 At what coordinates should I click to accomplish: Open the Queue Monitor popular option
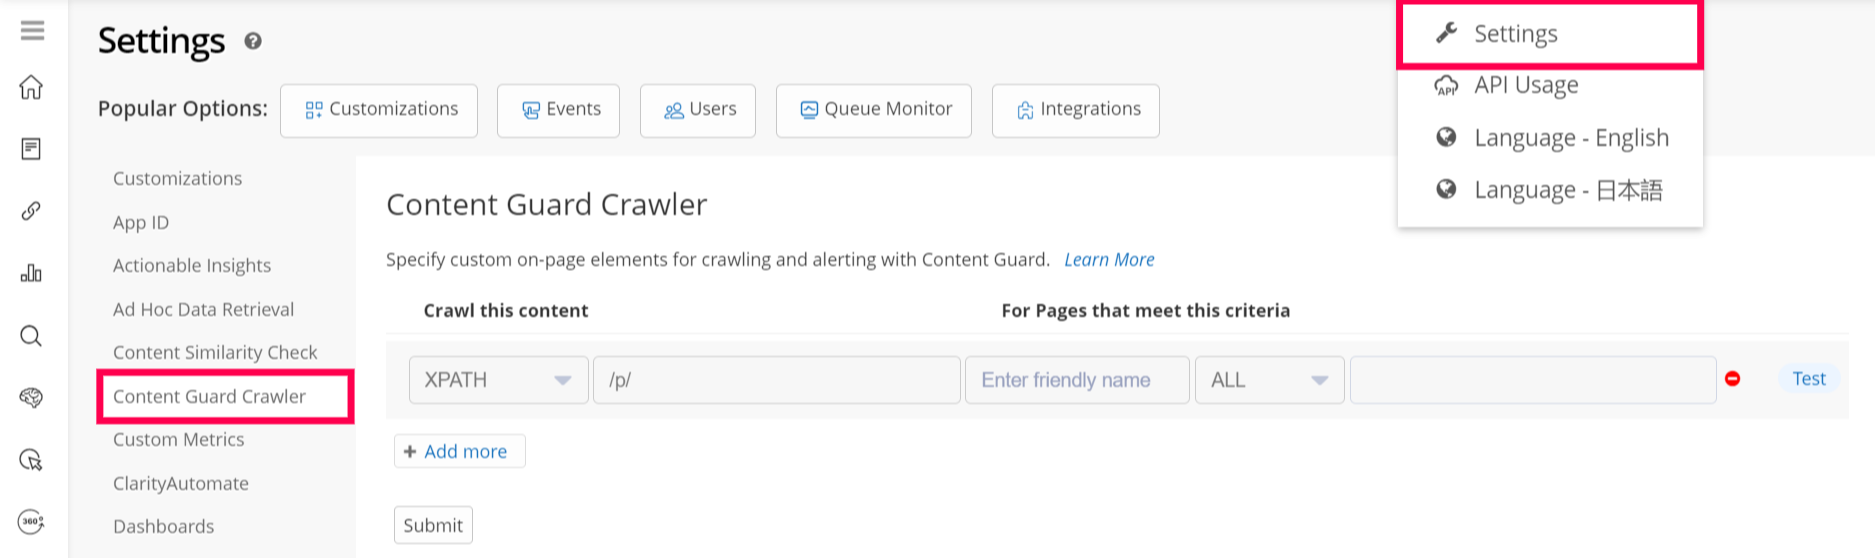[x=874, y=110]
